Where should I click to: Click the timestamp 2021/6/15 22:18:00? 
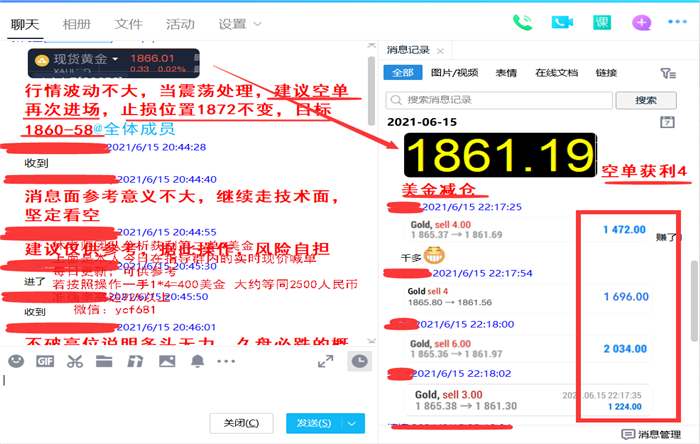[465, 324]
